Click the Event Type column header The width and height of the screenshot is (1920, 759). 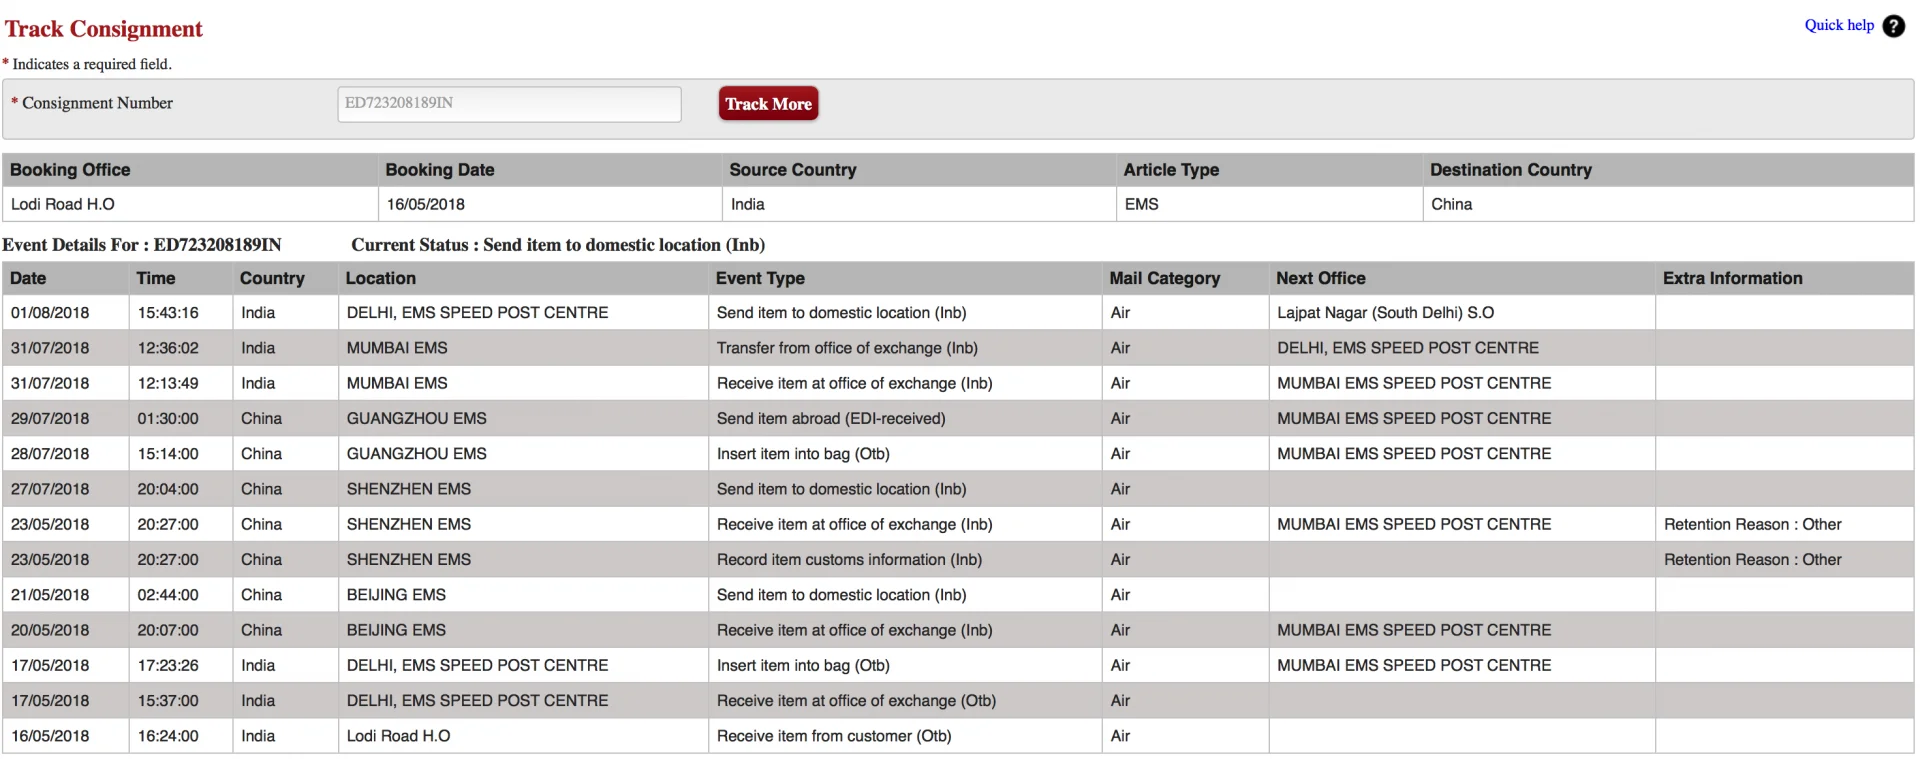point(759,279)
